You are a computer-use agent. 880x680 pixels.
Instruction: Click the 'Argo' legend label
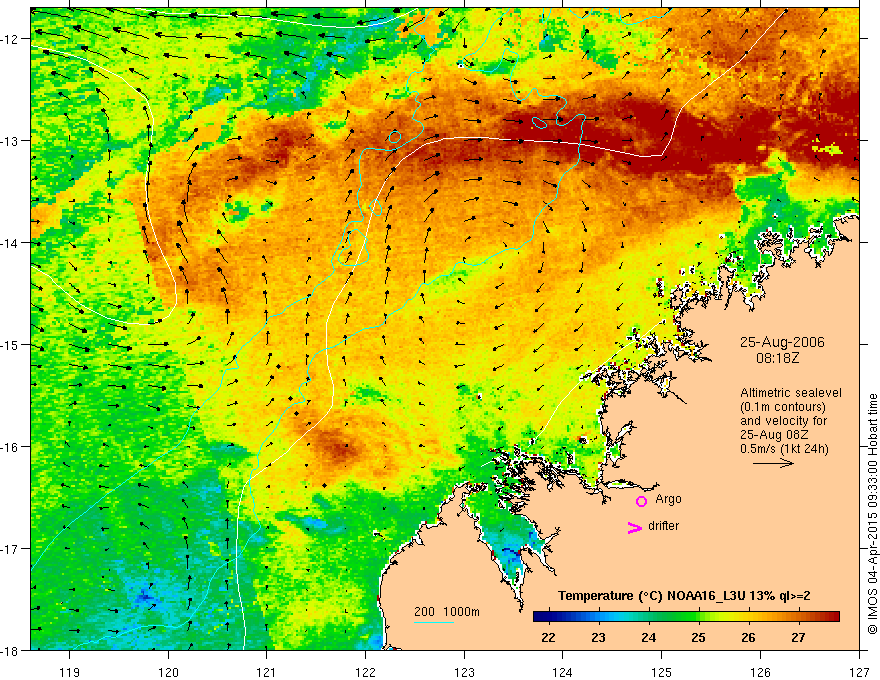click(668, 499)
